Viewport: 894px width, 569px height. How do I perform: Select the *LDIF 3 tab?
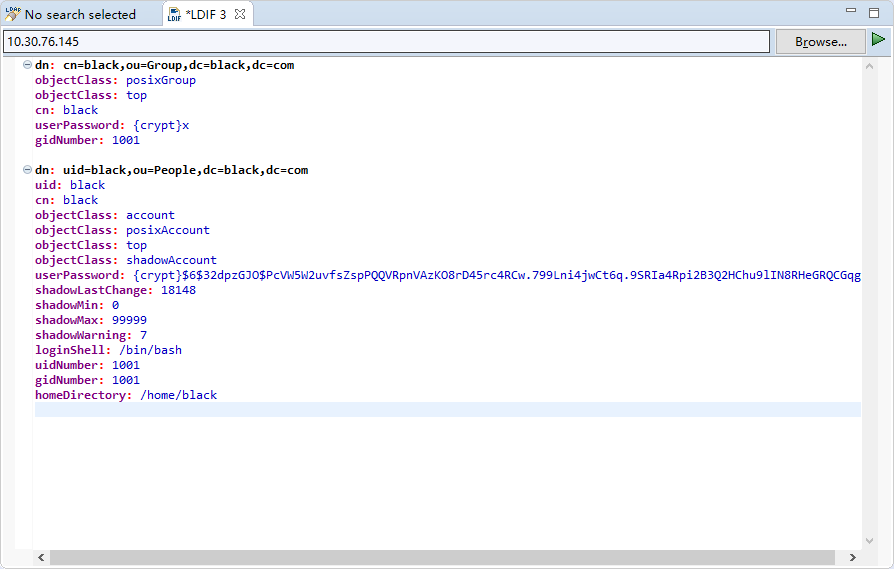[x=205, y=14]
